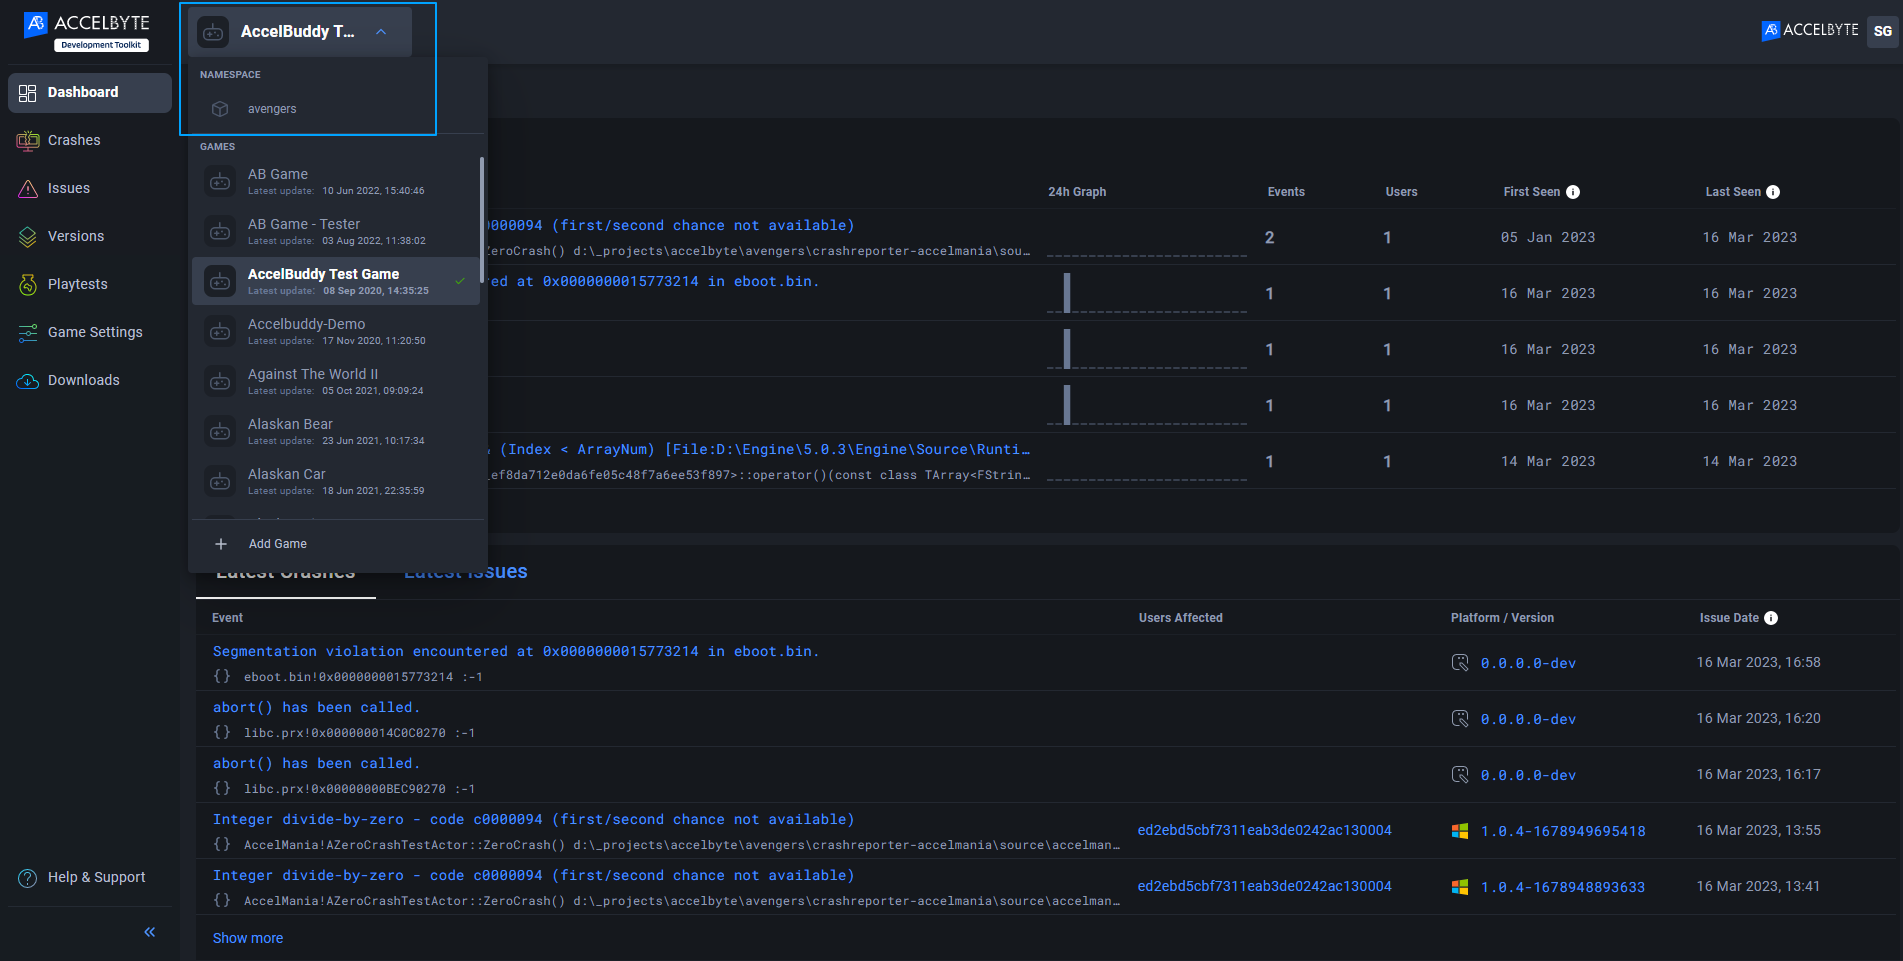Click the Events column header
The image size is (1903, 961).
point(1286,192)
